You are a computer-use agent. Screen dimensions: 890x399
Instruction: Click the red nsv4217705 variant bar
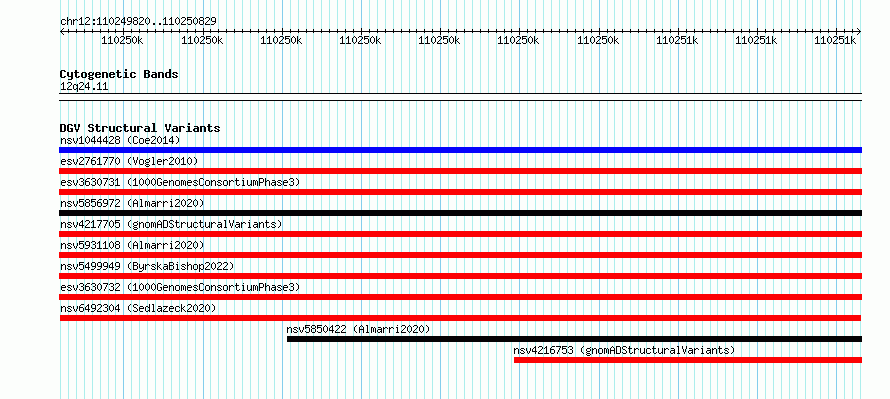tap(460, 234)
